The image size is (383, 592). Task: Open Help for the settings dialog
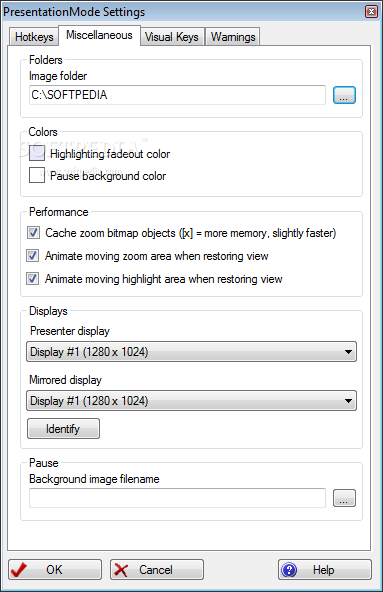pyautogui.click(x=325, y=569)
